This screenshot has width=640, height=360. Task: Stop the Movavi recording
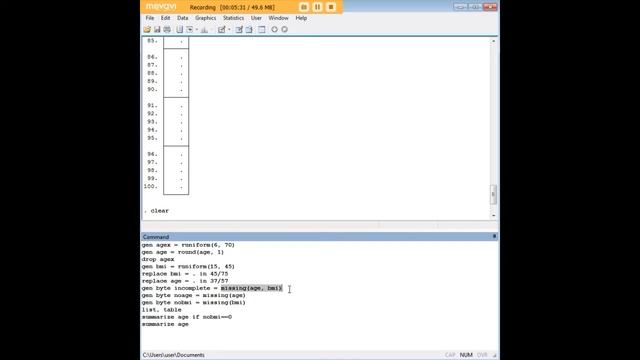[331, 7]
